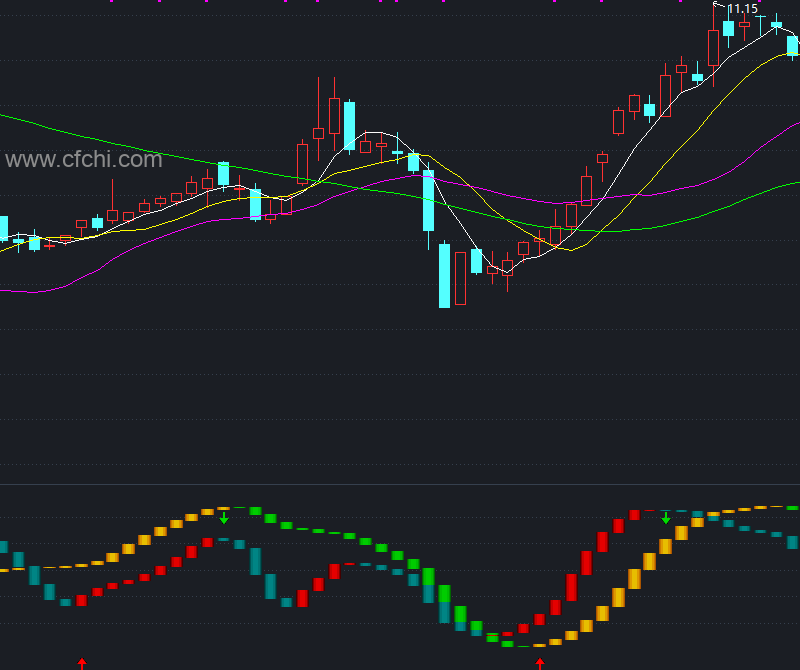Screen dimensions: 800x670
Task: Select the left green down-arrow sell signal
Action: click(224, 518)
